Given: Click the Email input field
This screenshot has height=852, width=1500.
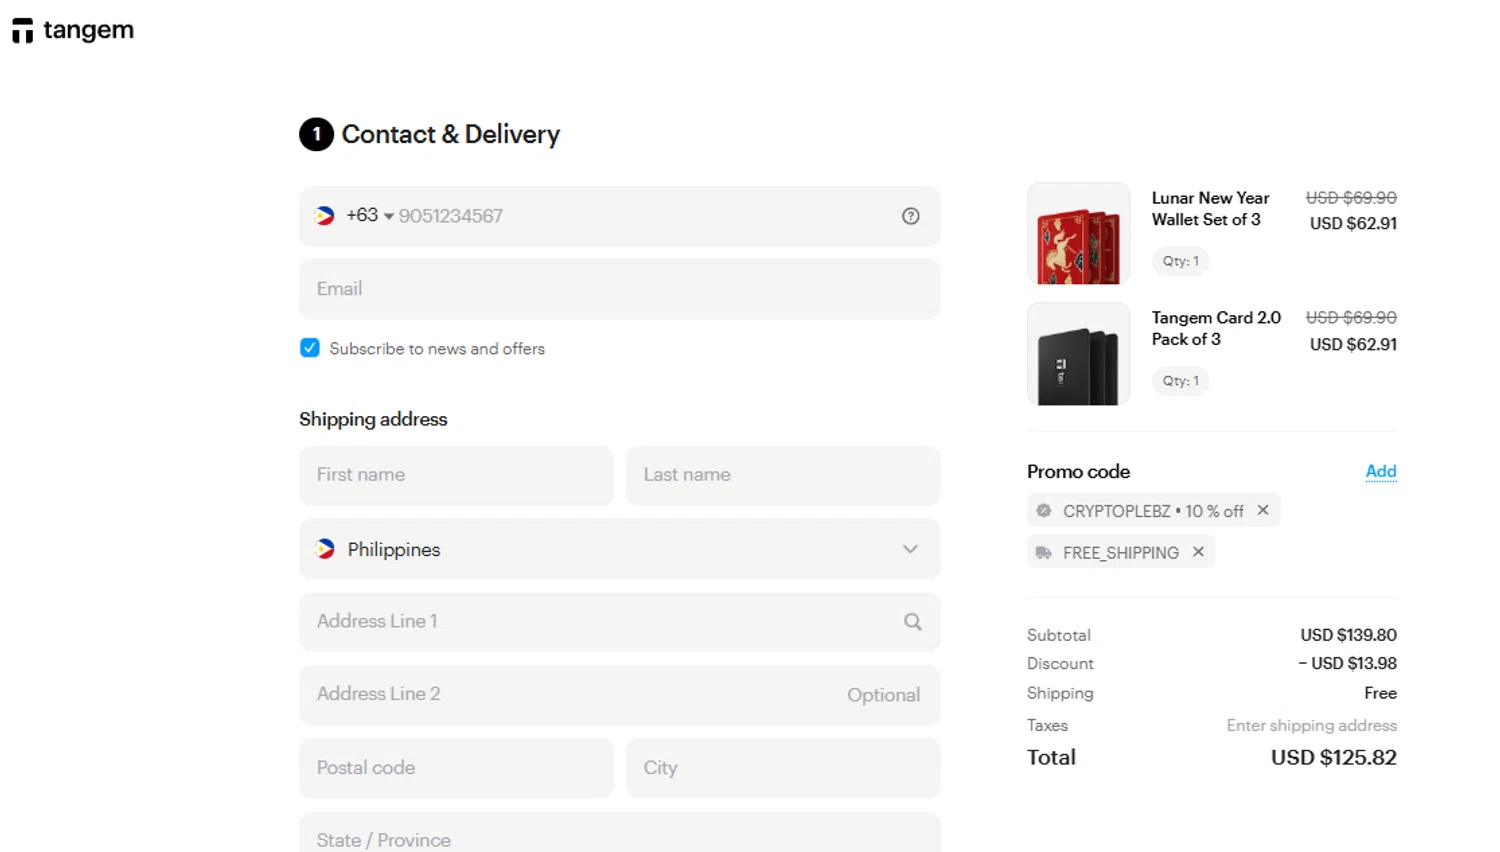Looking at the screenshot, I should [x=619, y=289].
